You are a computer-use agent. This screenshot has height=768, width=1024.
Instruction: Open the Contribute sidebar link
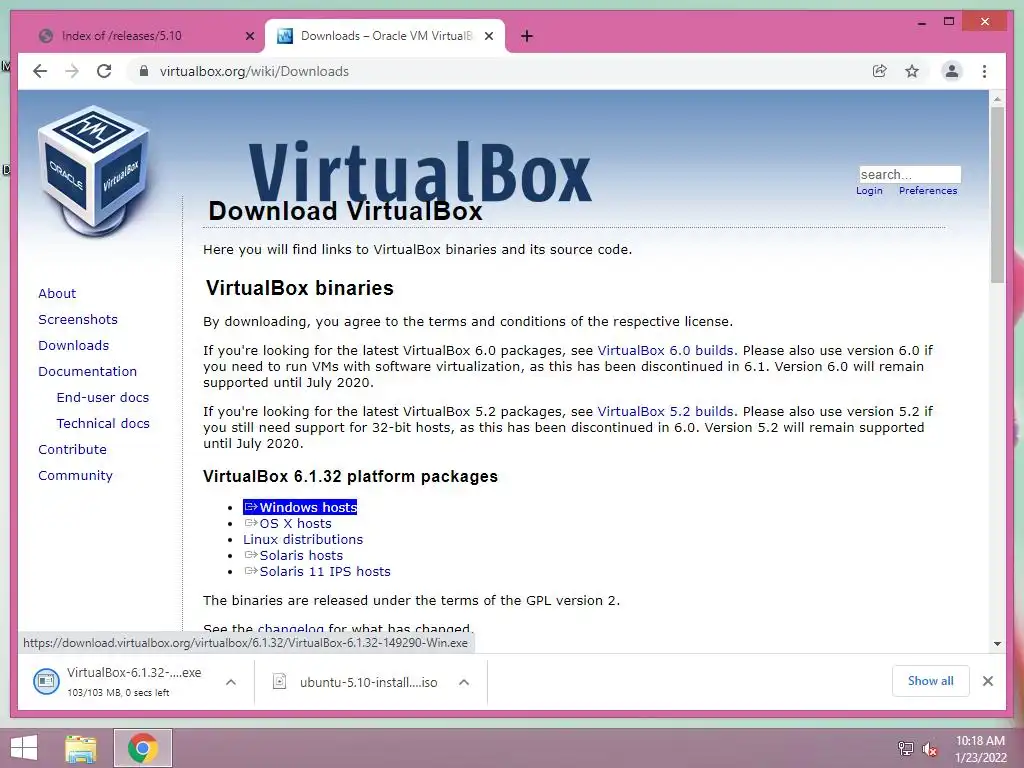pos(72,450)
